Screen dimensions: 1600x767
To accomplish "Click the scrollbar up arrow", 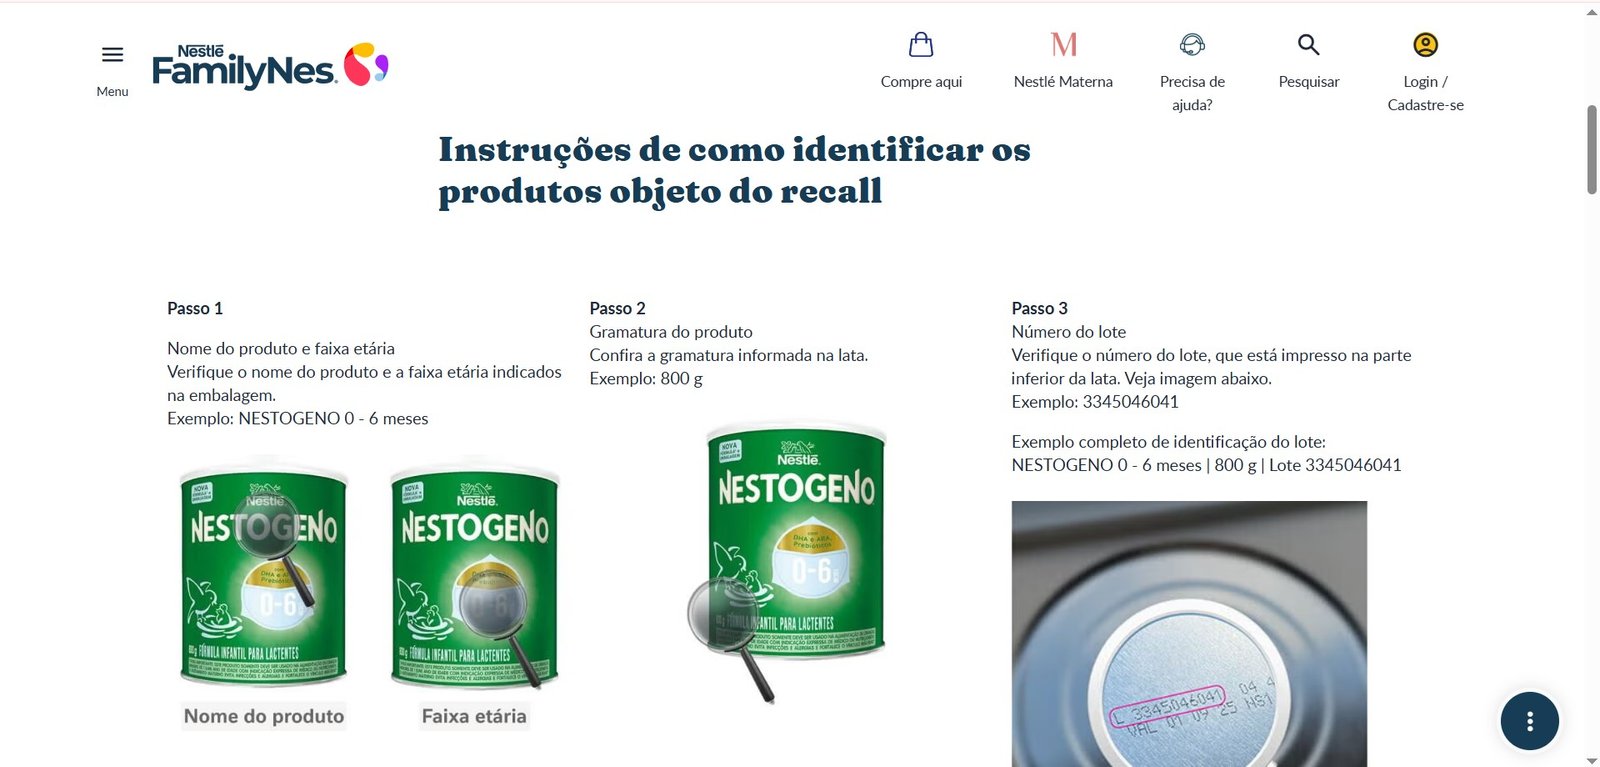I will [x=1592, y=12].
